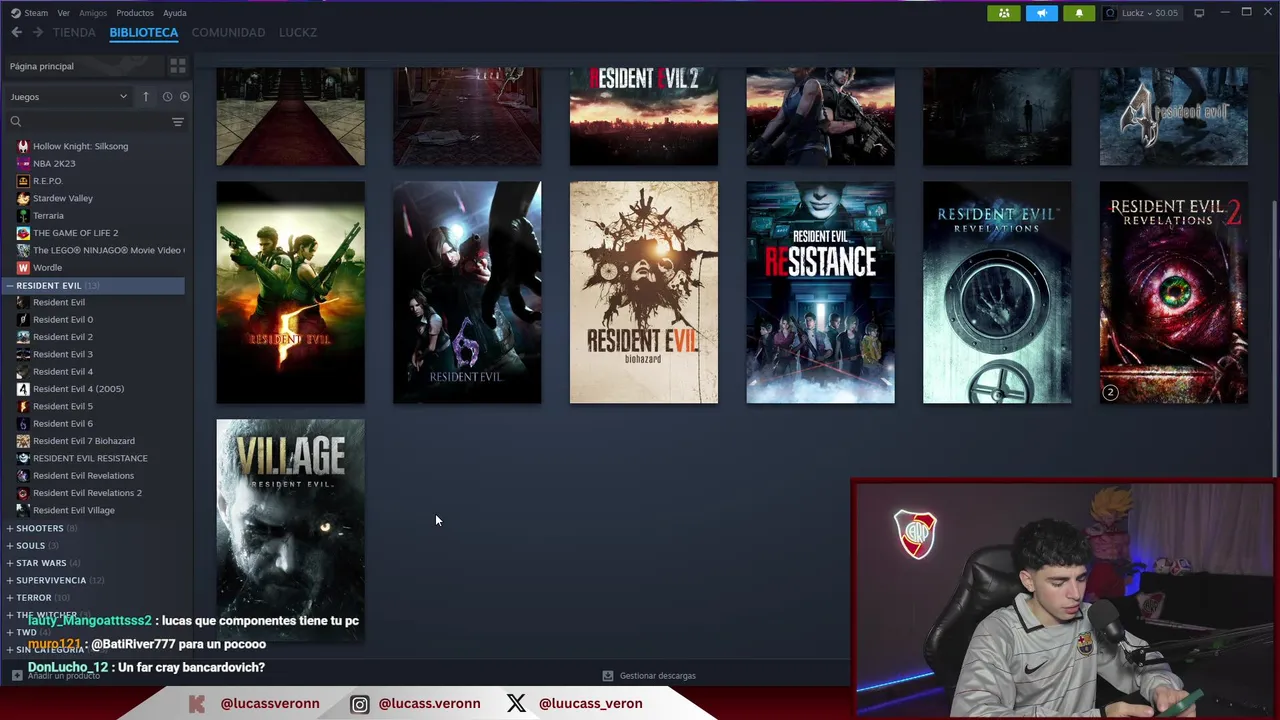The height and width of the screenshot is (720, 1280).
Task: Select Resident Evil 0 in sidebar
Action: click(x=63, y=319)
